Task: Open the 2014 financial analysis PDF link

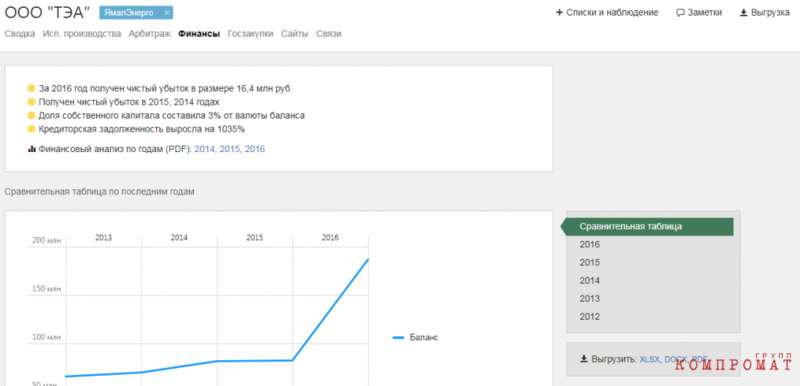Action: pyautogui.click(x=205, y=149)
